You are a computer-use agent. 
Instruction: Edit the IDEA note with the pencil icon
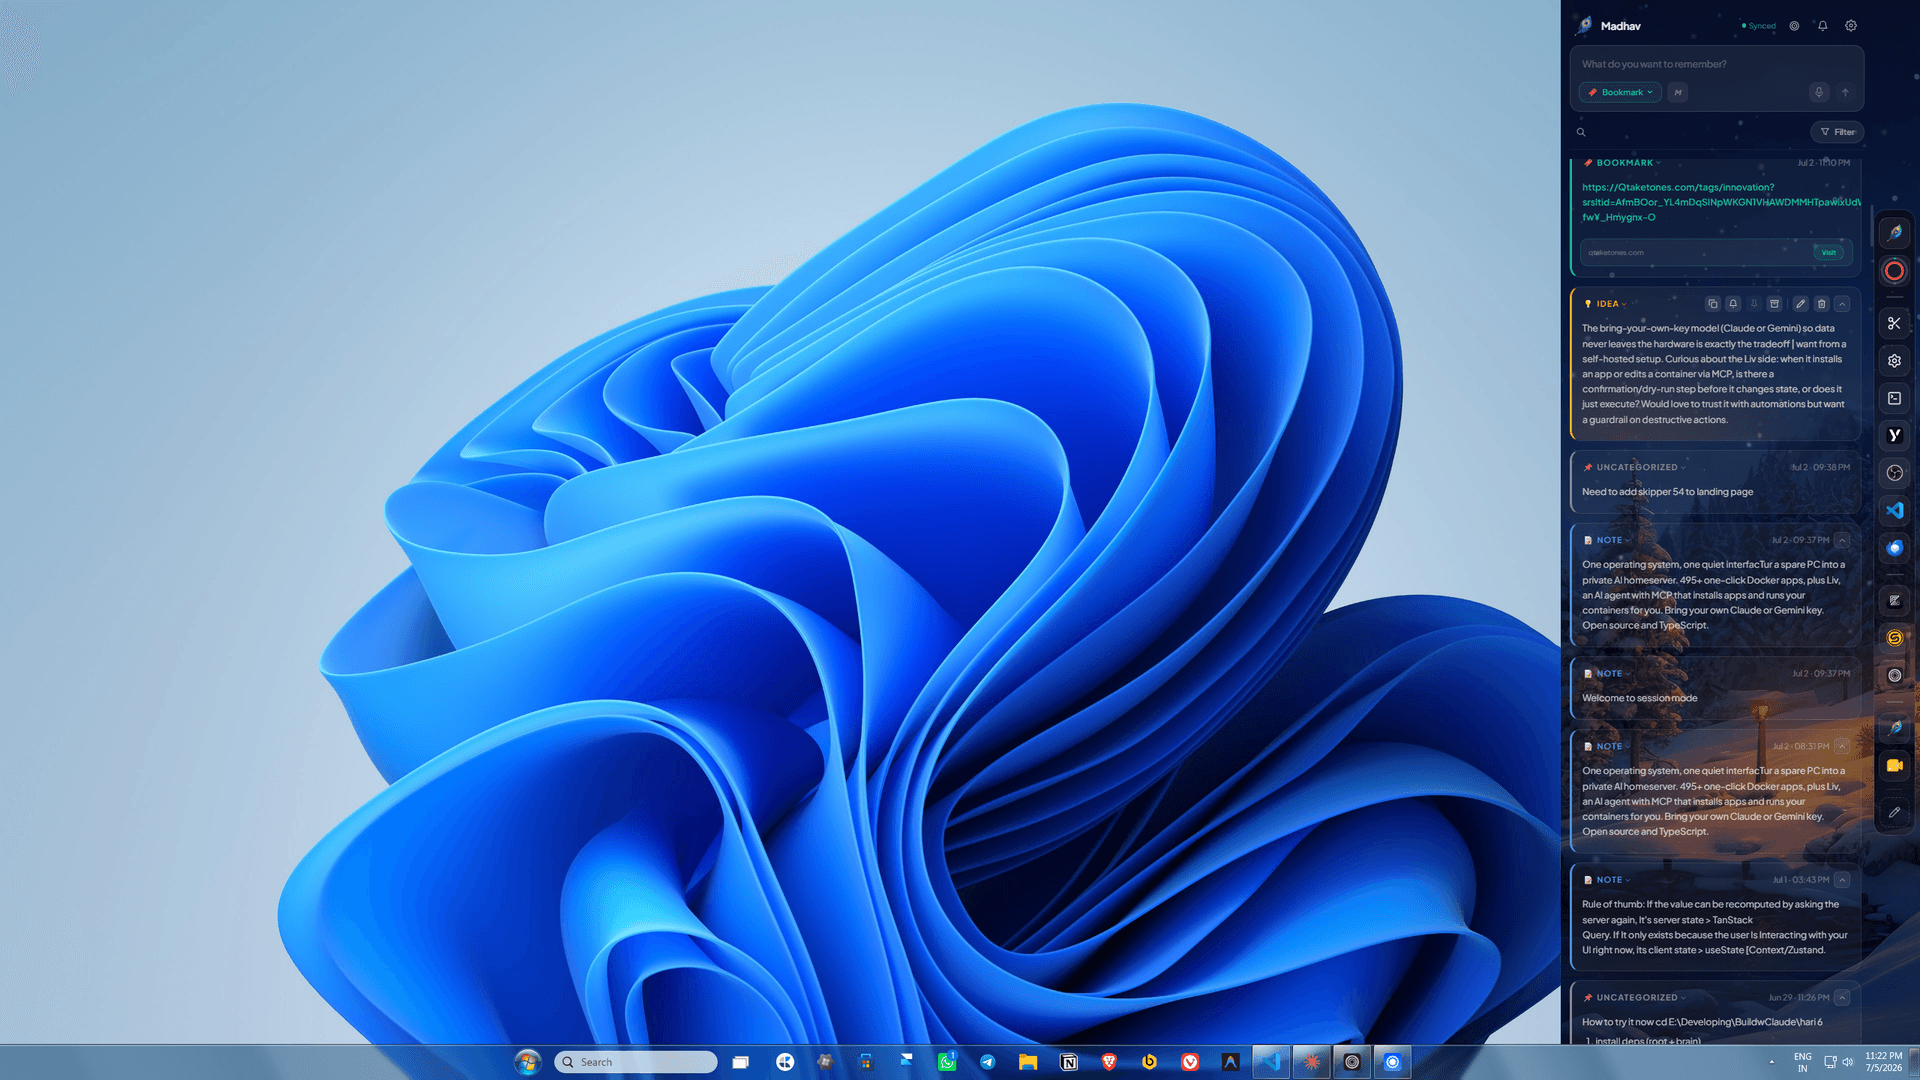coord(1800,304)
